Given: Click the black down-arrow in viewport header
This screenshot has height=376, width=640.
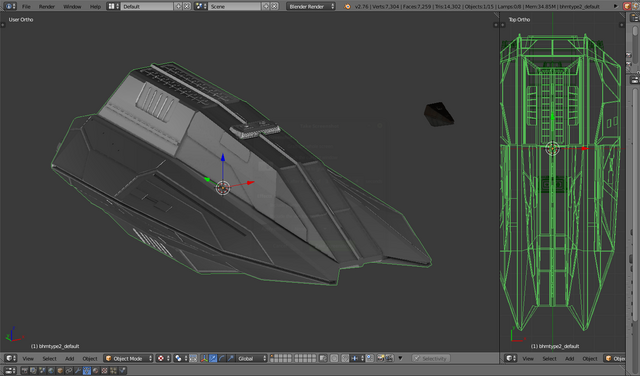Looking at the screenshot, I should pos(400,358).
